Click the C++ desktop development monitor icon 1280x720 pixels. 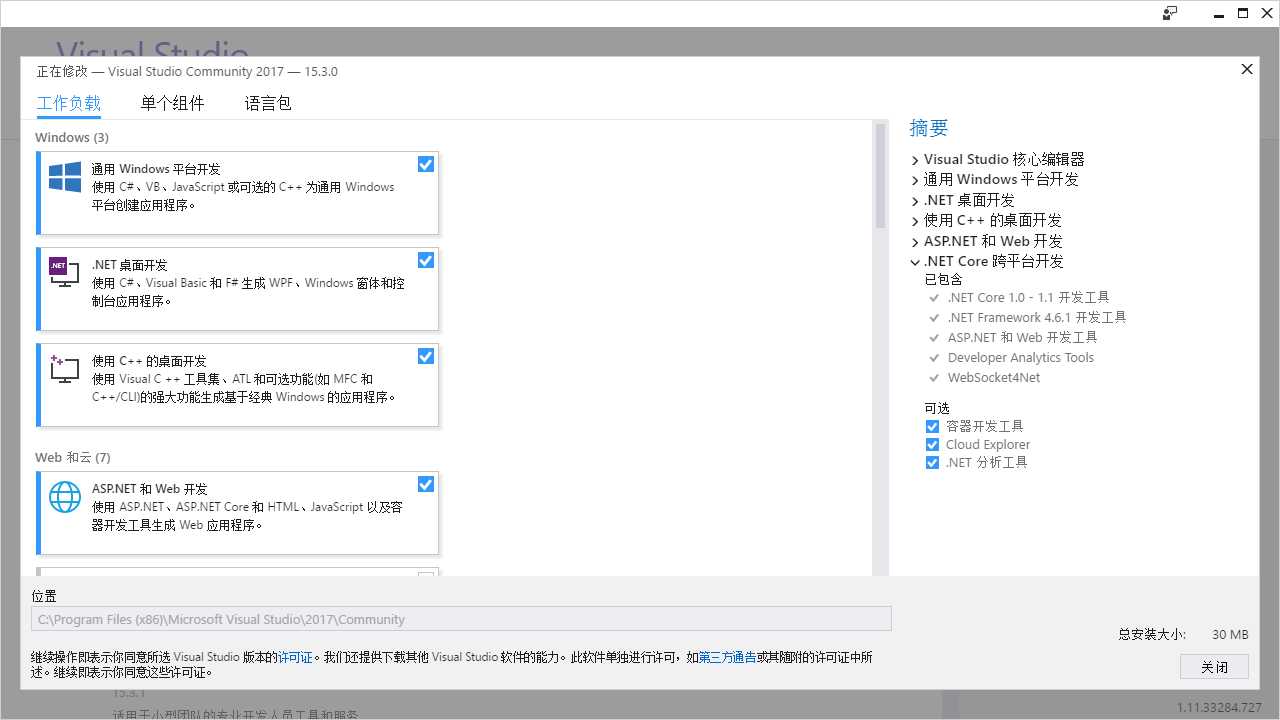click(64, 368)
